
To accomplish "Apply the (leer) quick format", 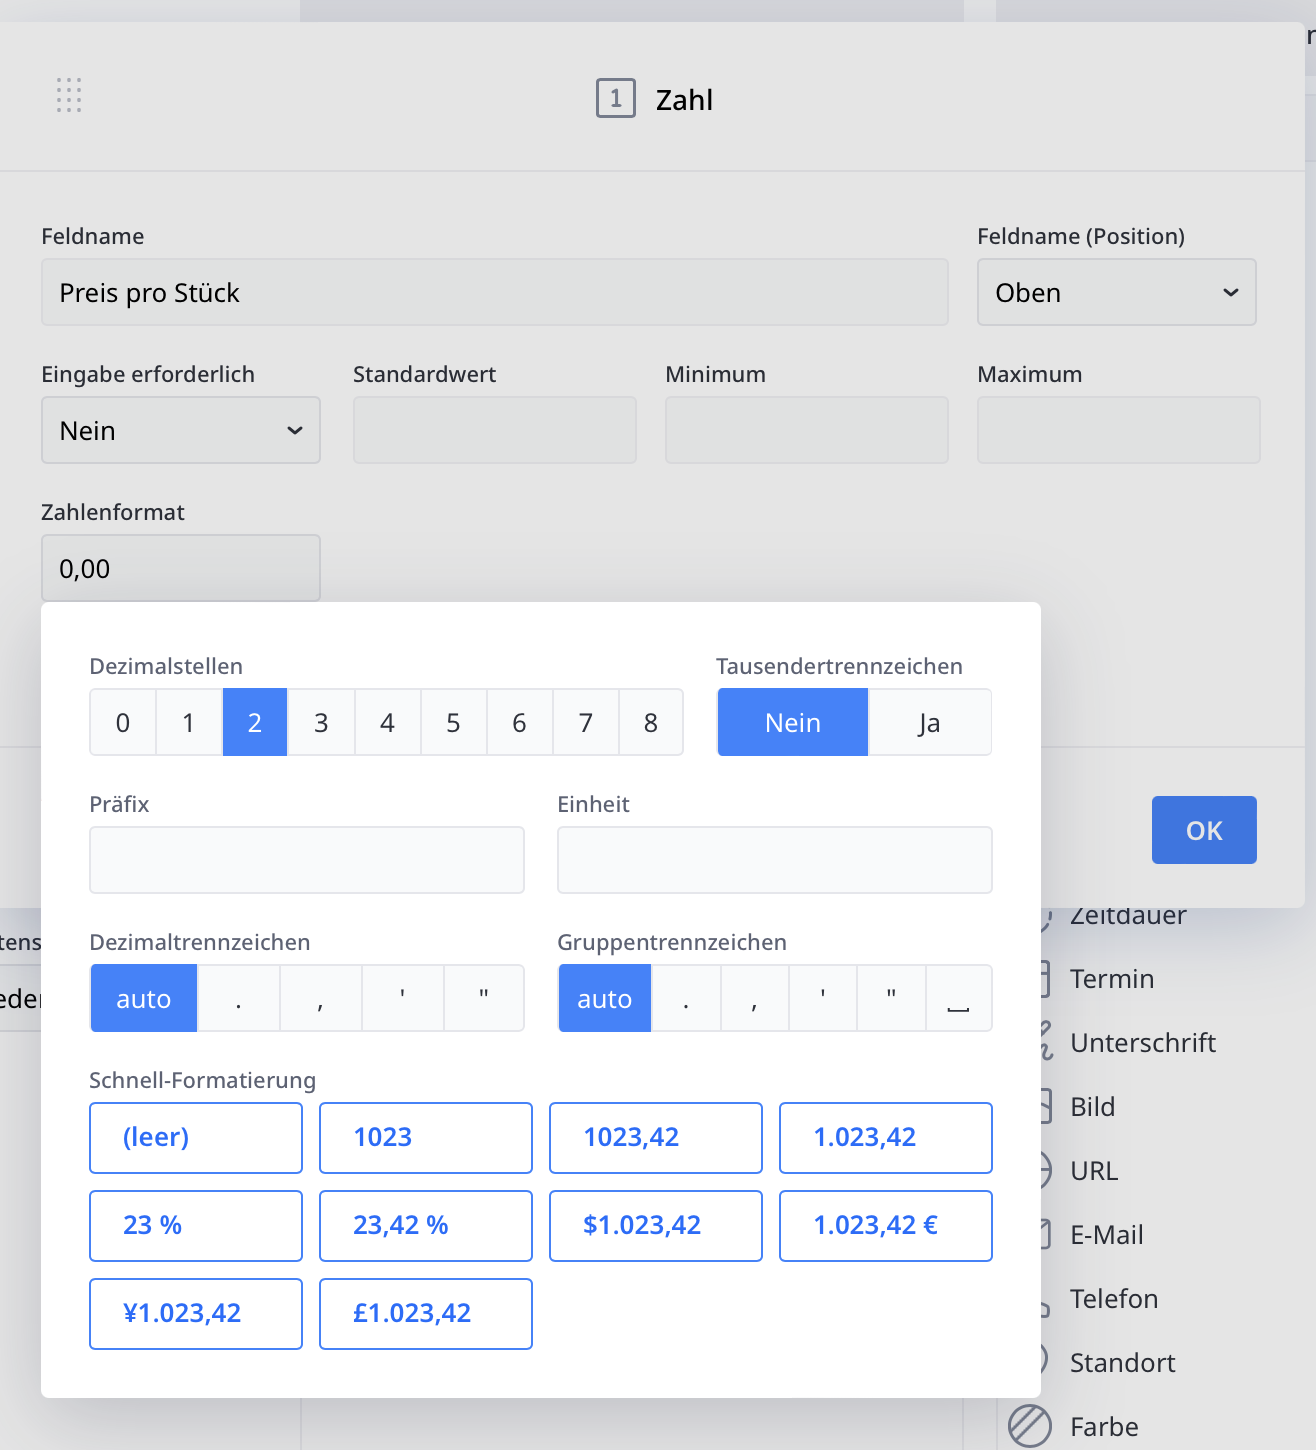I will pos(196,1138).
